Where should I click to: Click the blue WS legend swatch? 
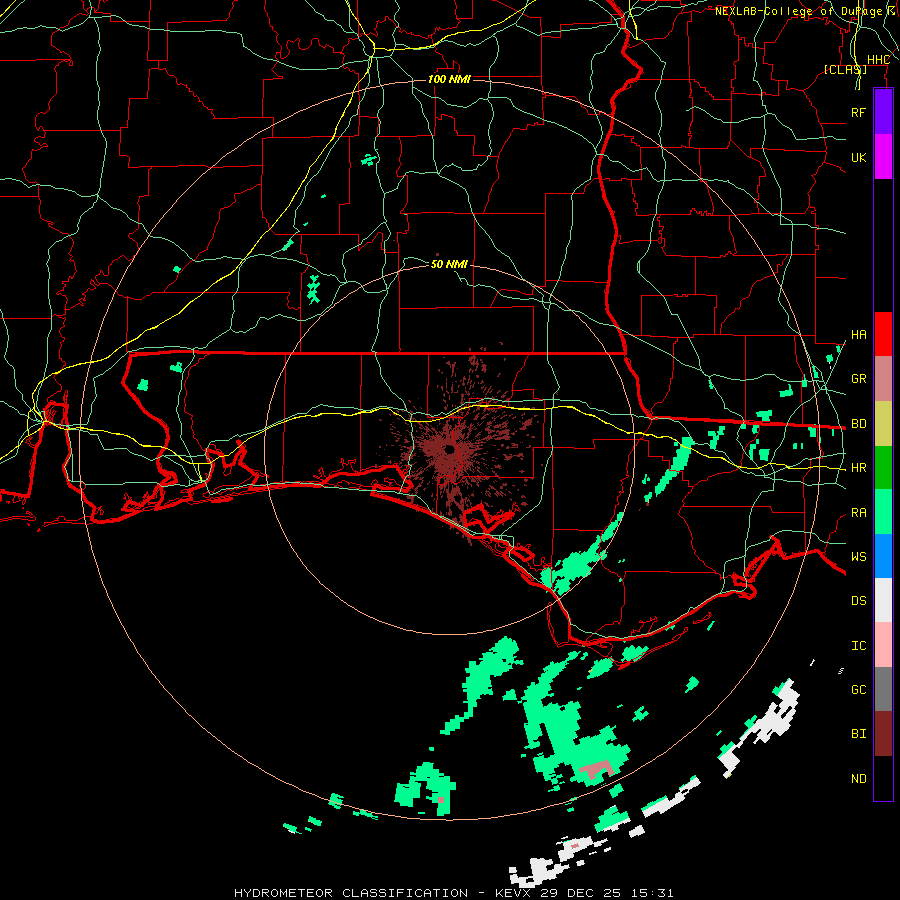tap(883, 556)
